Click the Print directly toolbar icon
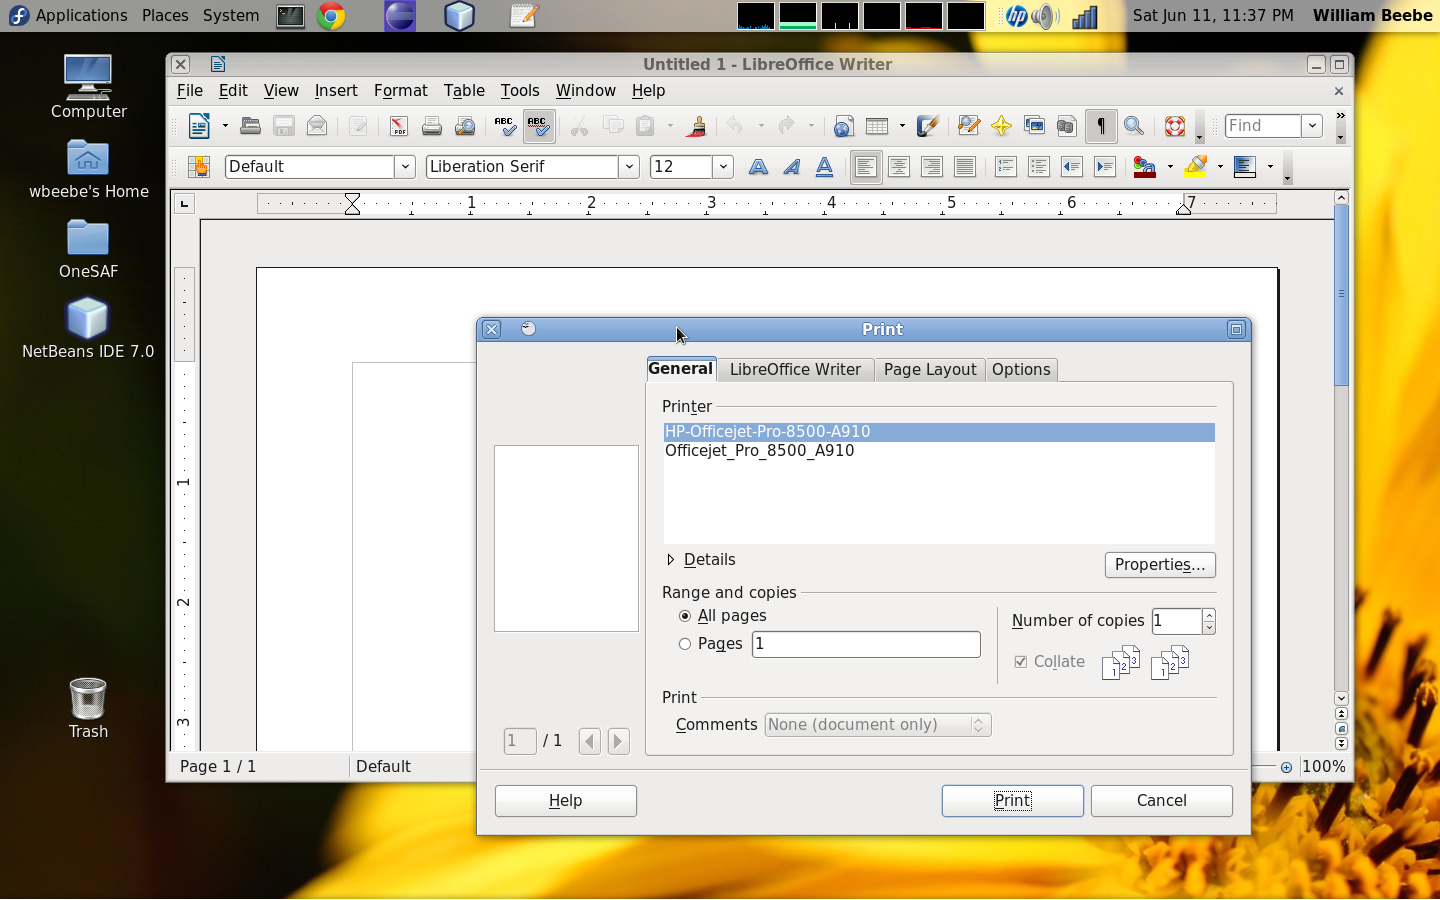The height and width of the screenshot is (900, 1440). click(432, 126)
